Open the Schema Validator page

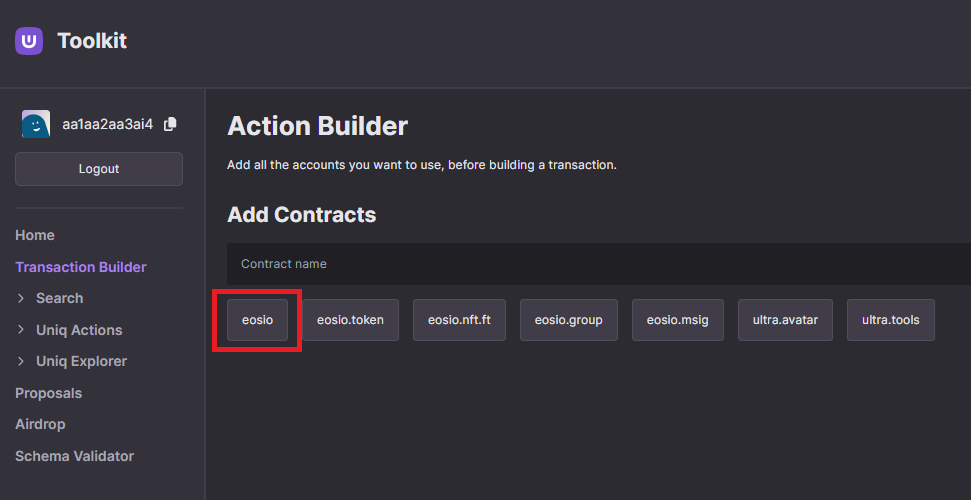(x=74, y=456)
